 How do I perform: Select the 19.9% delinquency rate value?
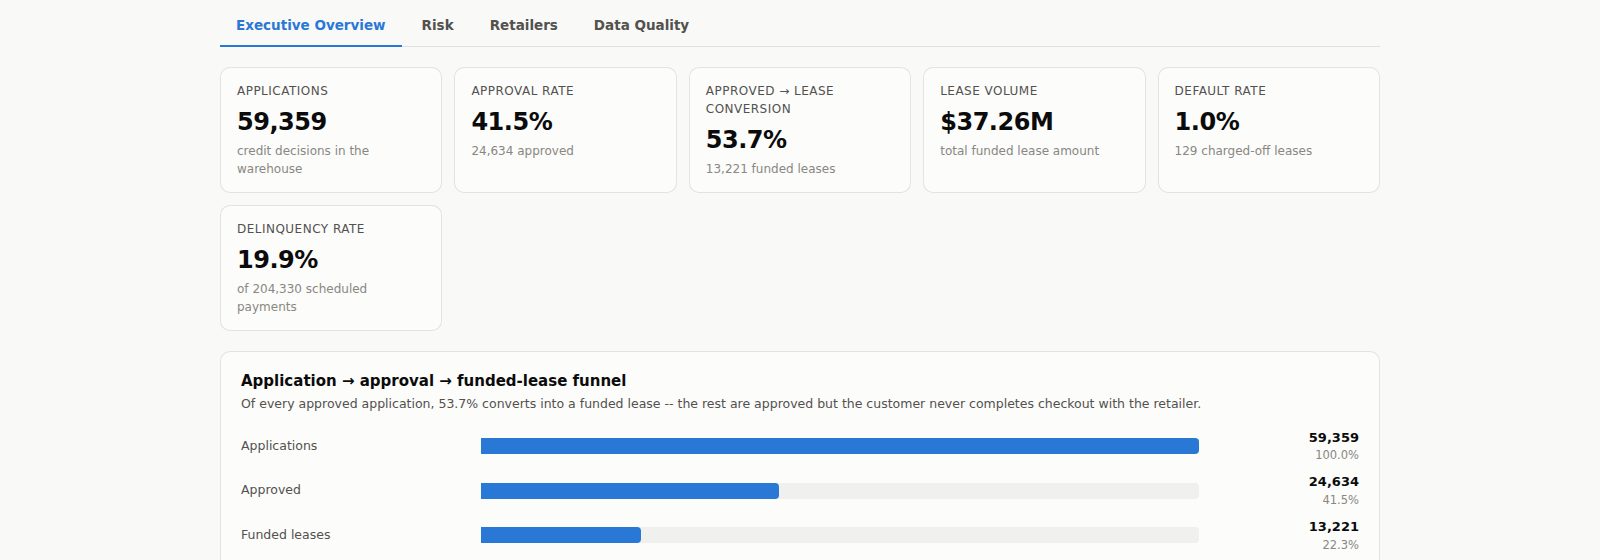pyautogui.click(x=278, y=260)
